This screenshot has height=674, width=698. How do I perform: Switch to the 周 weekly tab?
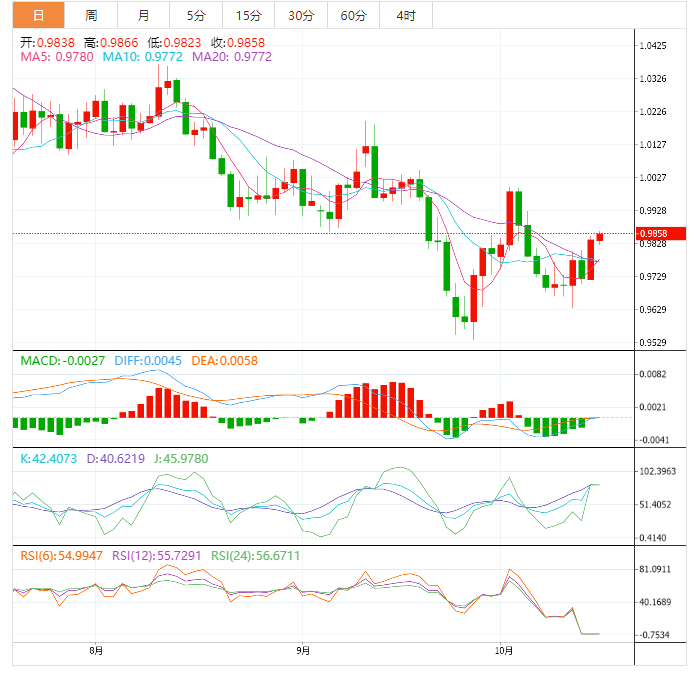click(91, 15)
